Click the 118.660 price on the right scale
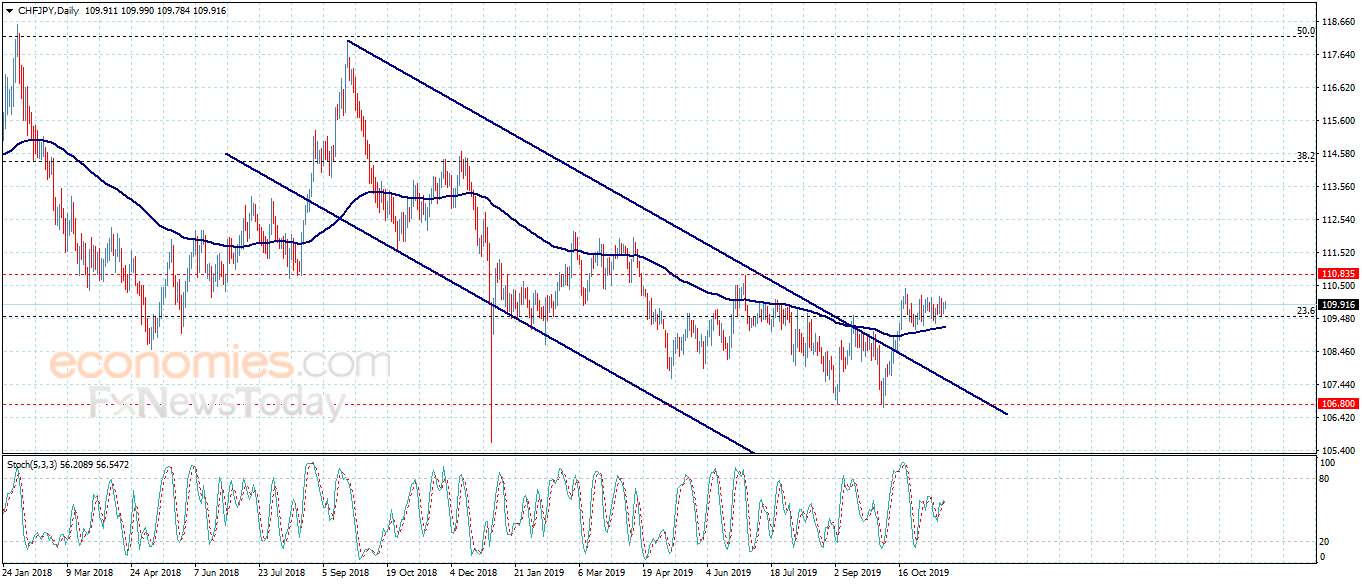 (x=1338, y=21)
